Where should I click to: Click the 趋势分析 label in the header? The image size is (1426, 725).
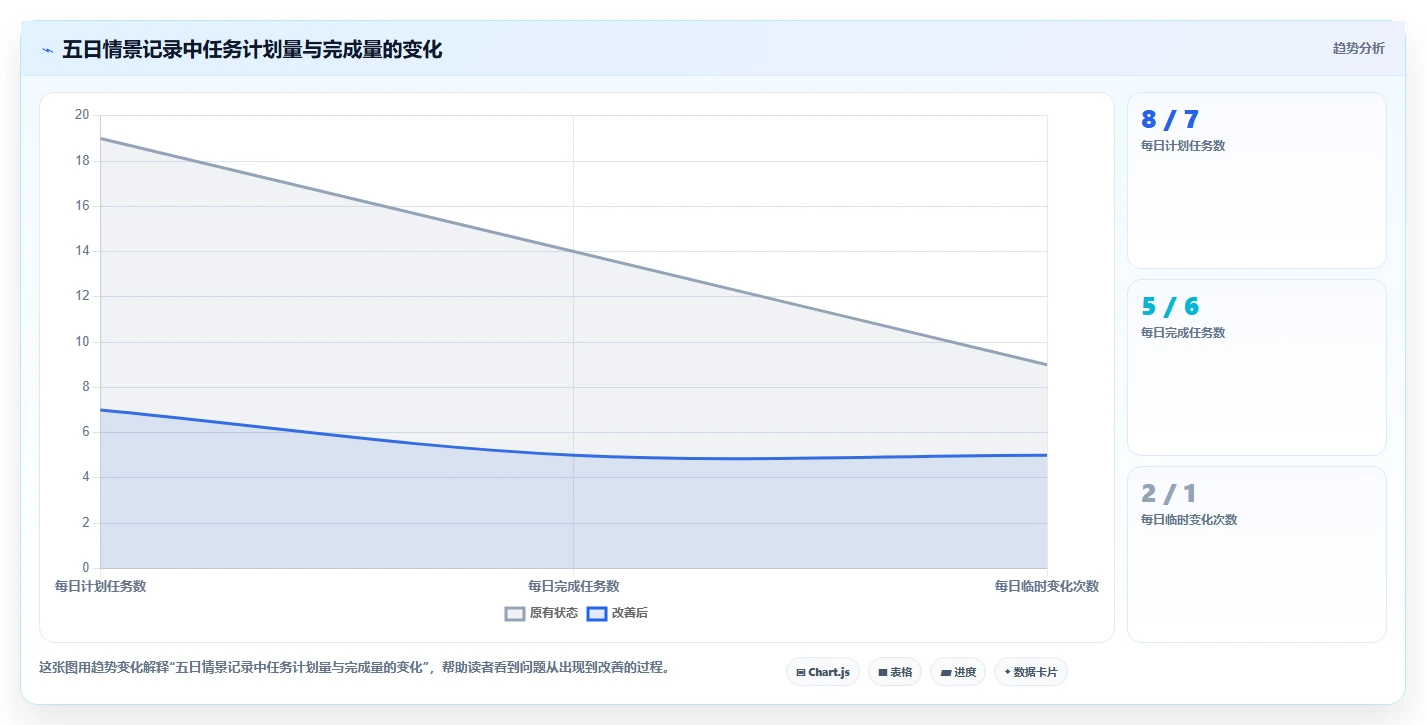pyautogui.click(x=1358, y=49)
